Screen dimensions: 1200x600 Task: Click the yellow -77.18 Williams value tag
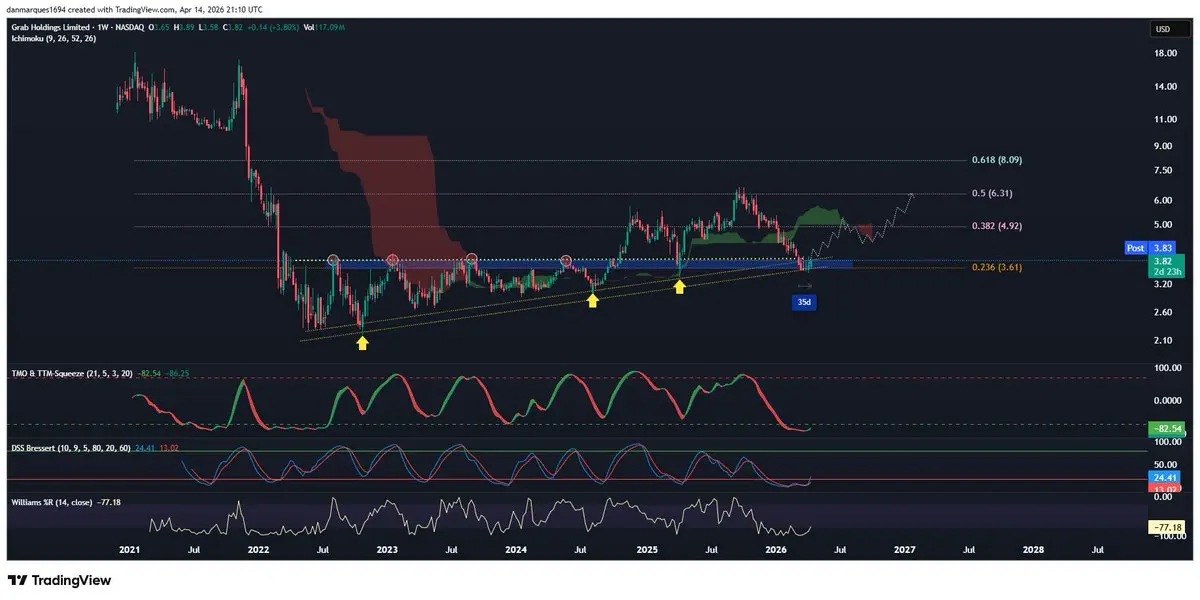[x=1167, y=527]
